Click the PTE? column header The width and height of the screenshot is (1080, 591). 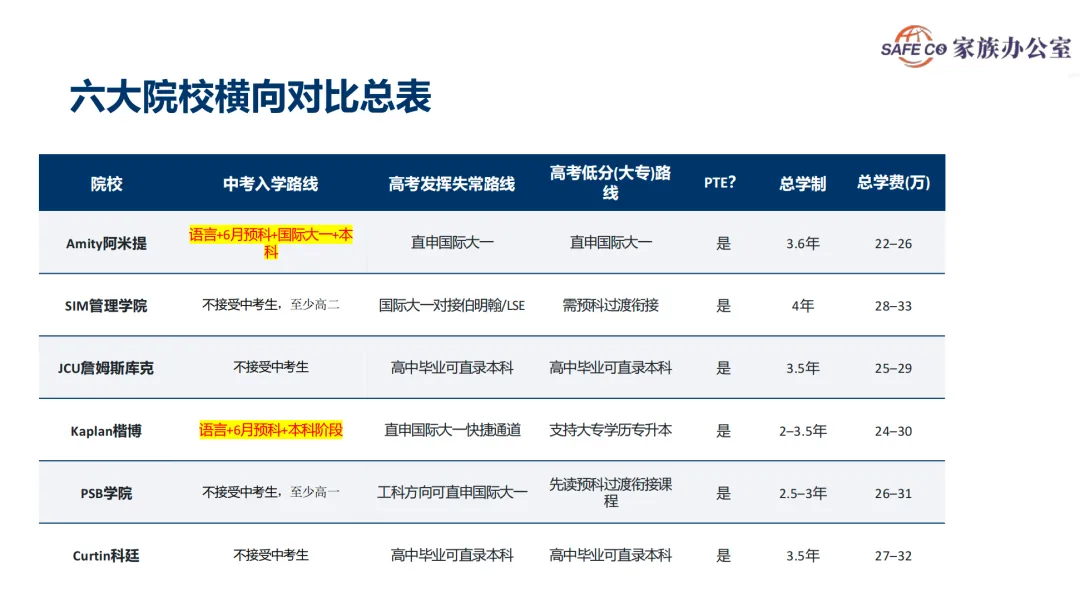click(x=720, y=183)
